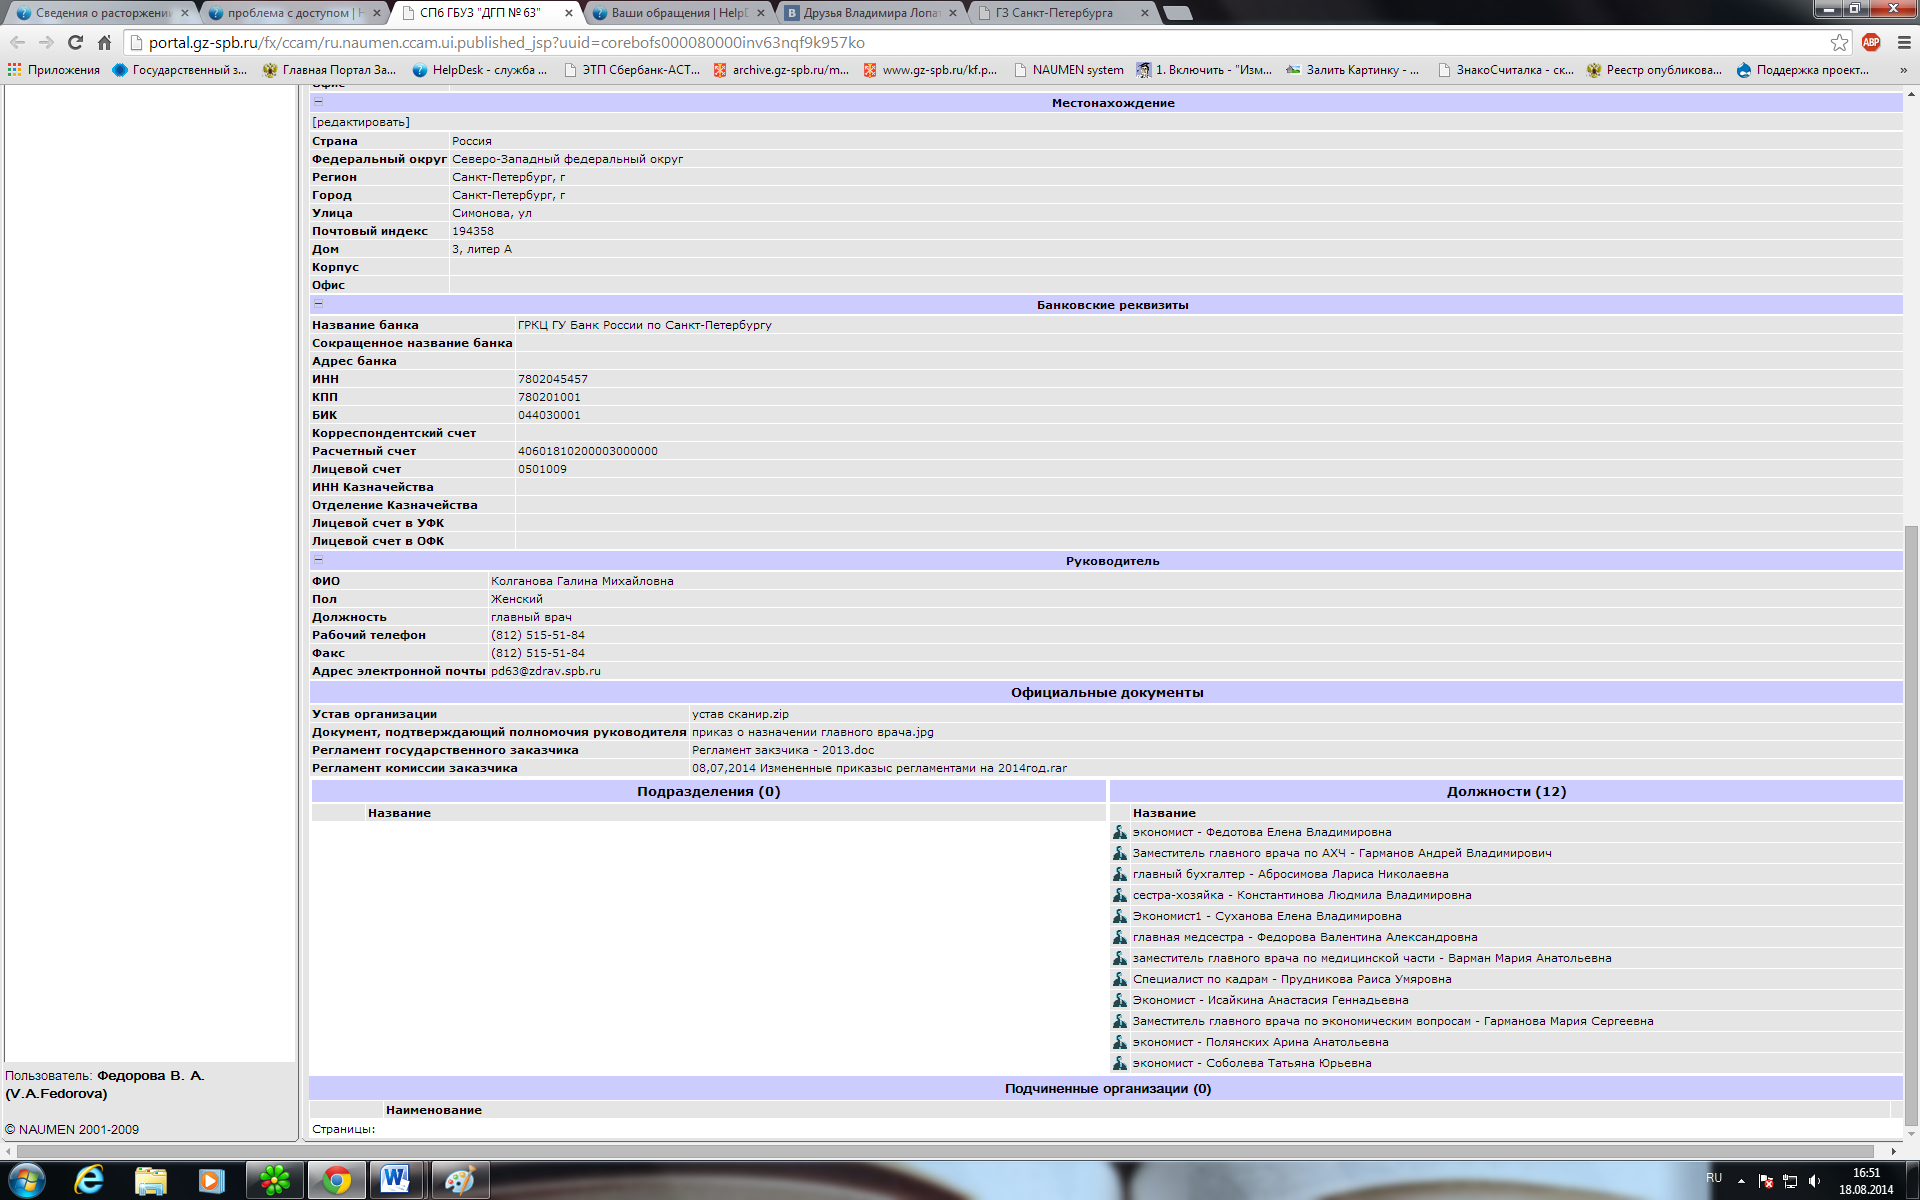
Task: Click the [редактировать] link
Action: (x=361, y=122)
